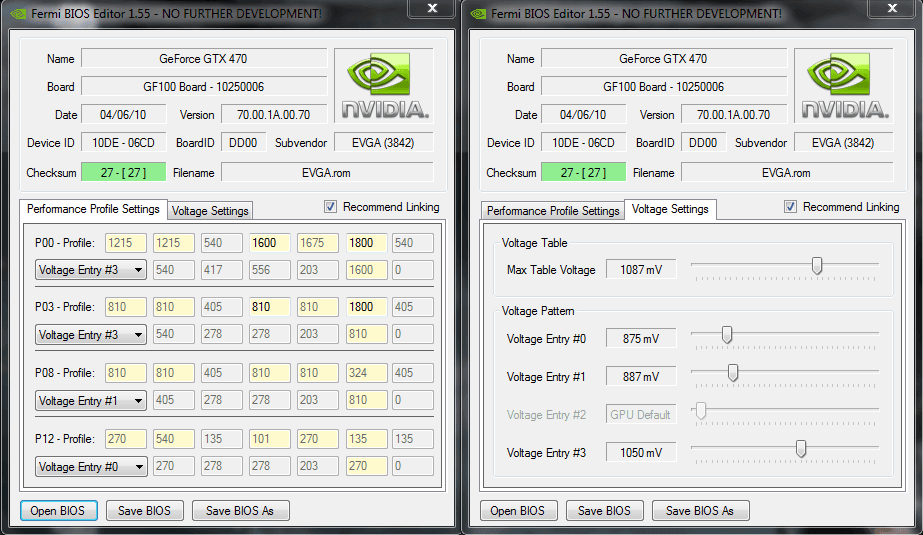This screenshot has height=535, width=923.
Task: Click Open BIOS in right window
Action: point(517,510)
